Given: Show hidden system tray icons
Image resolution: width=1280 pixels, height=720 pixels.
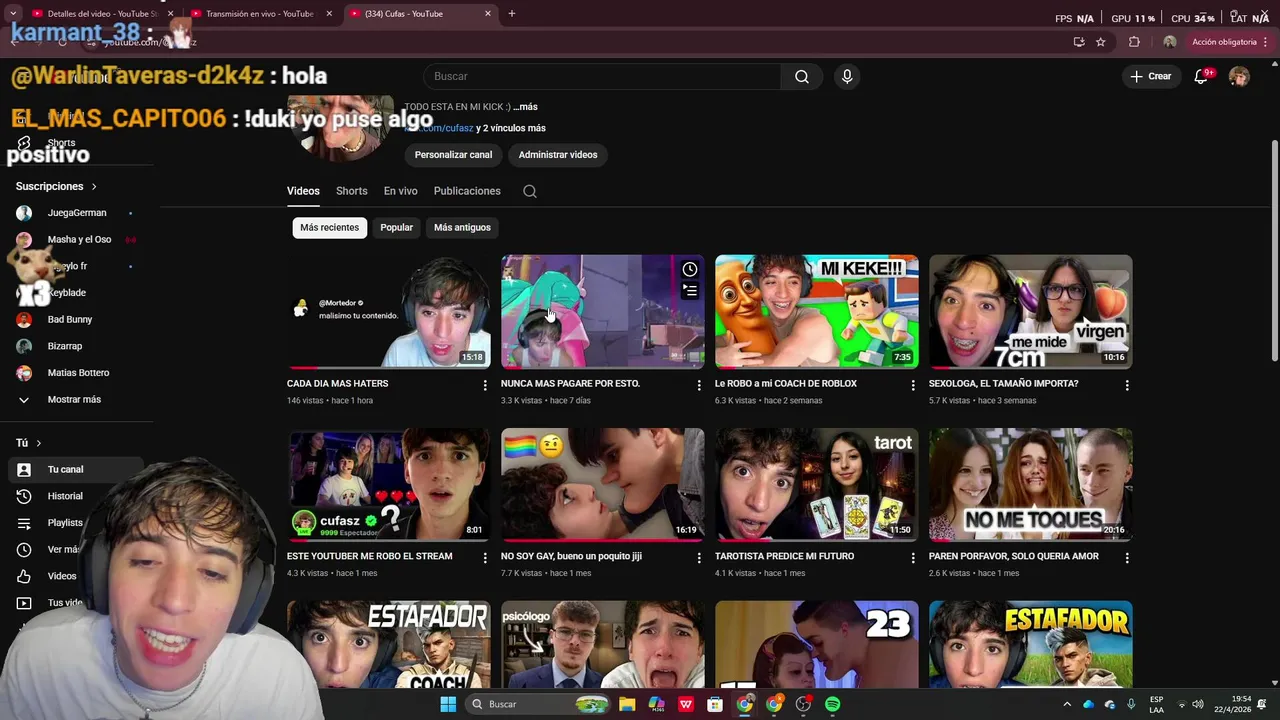Looking at the screenshot, I should (1067, 705).
